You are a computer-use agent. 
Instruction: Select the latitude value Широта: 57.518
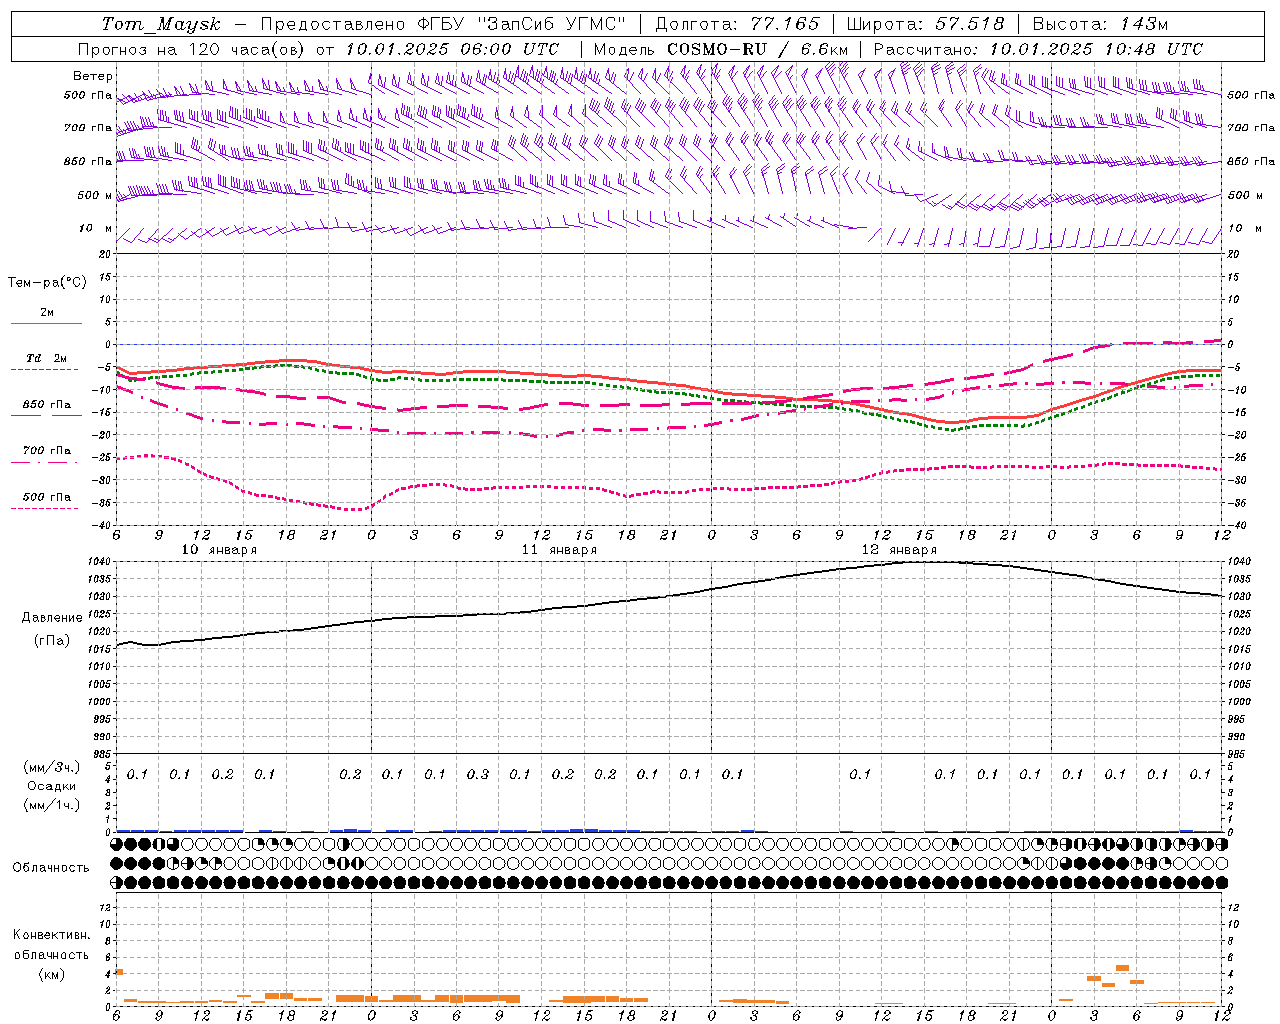click(925, 24)
